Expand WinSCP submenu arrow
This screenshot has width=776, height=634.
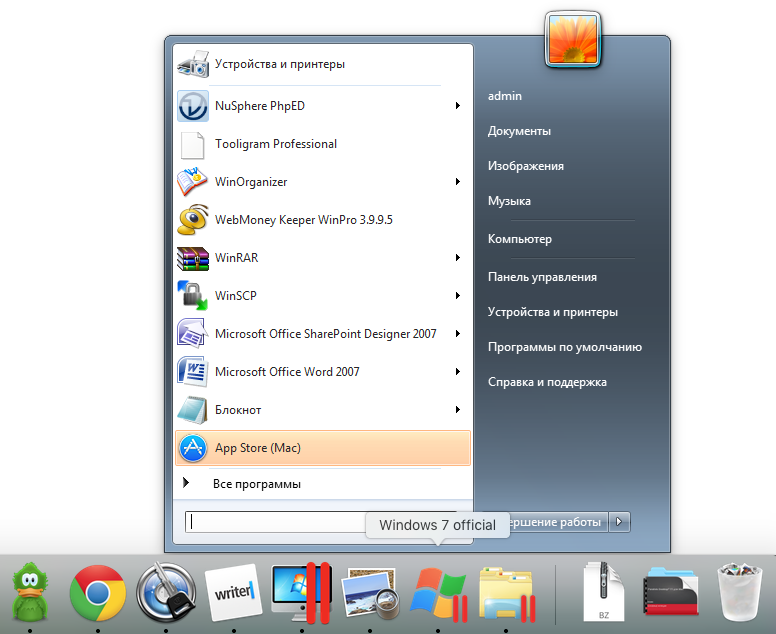tap(458, 295)
